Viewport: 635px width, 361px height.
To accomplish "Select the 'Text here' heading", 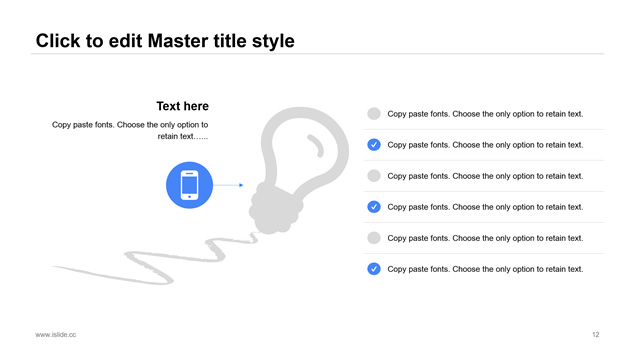I will pyautogui.click(x=183, y=106).
